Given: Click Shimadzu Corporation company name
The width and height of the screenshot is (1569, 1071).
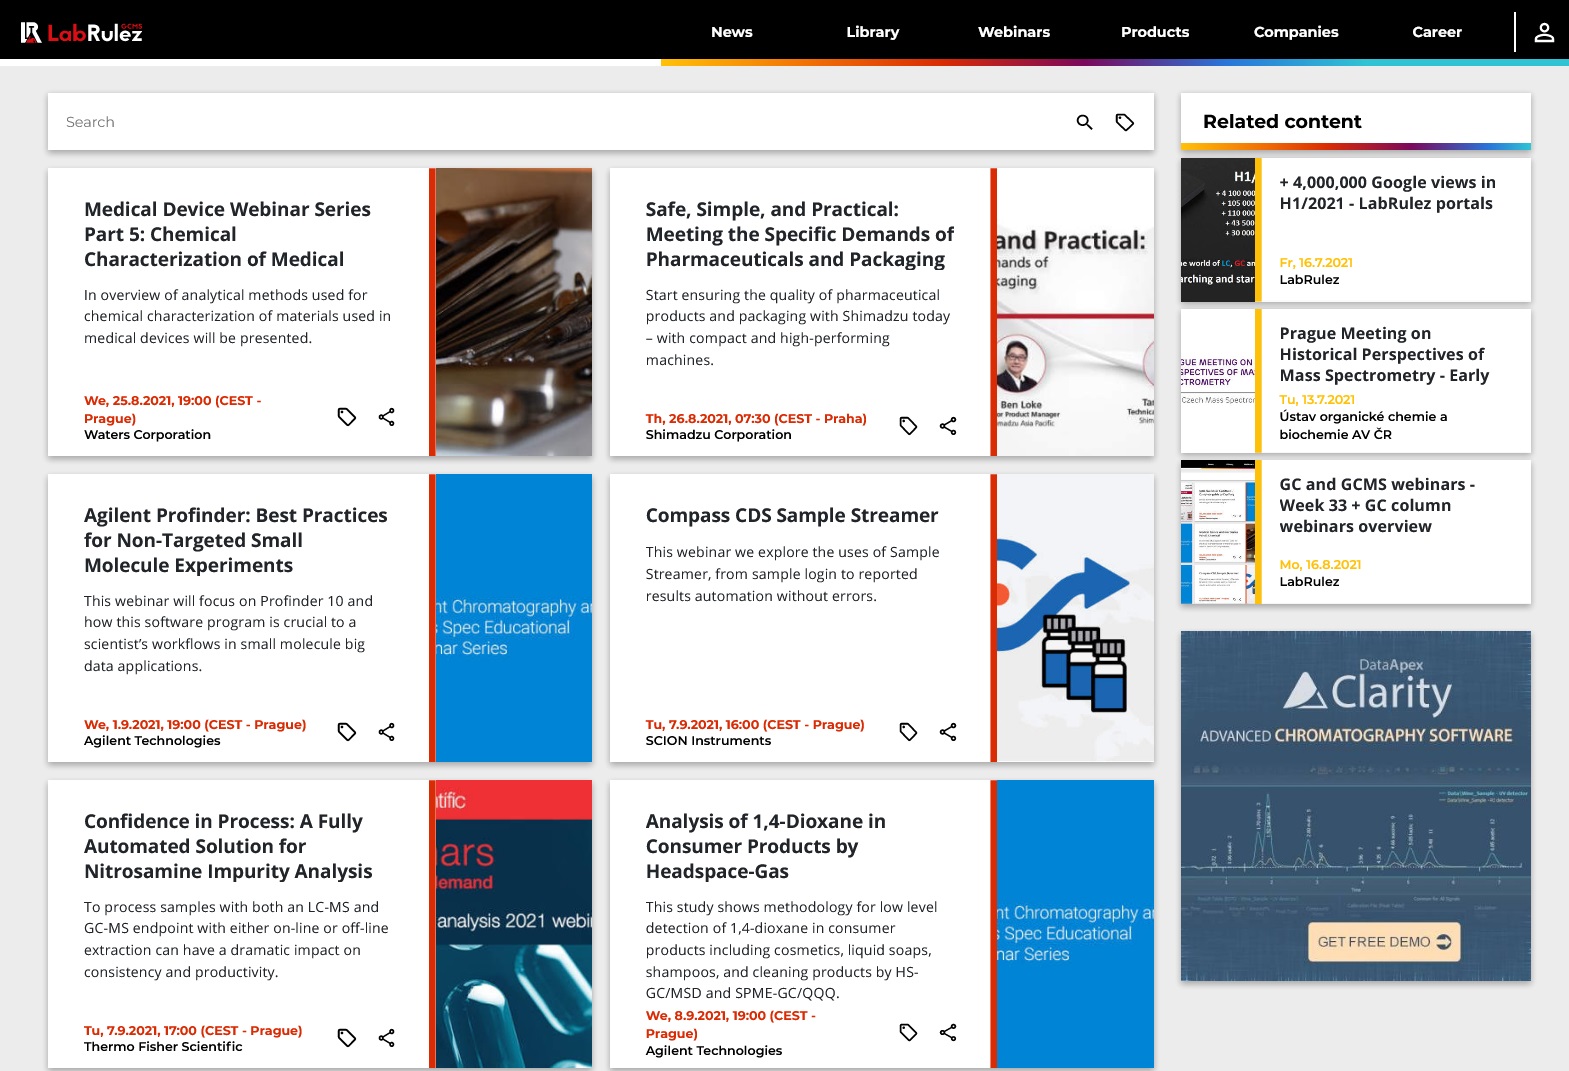Looking at the screenshot, I should pos(718,435).
